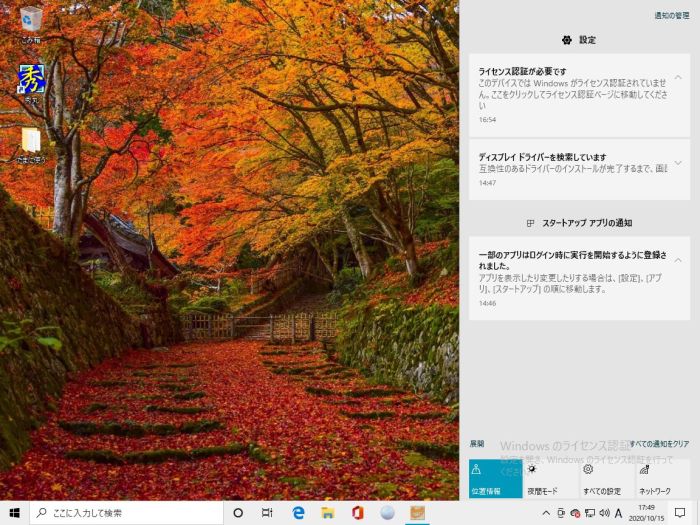The image size is (700, 525).
Task: Toggle the ネットワーク quick action tile
Action: [663, 479]
